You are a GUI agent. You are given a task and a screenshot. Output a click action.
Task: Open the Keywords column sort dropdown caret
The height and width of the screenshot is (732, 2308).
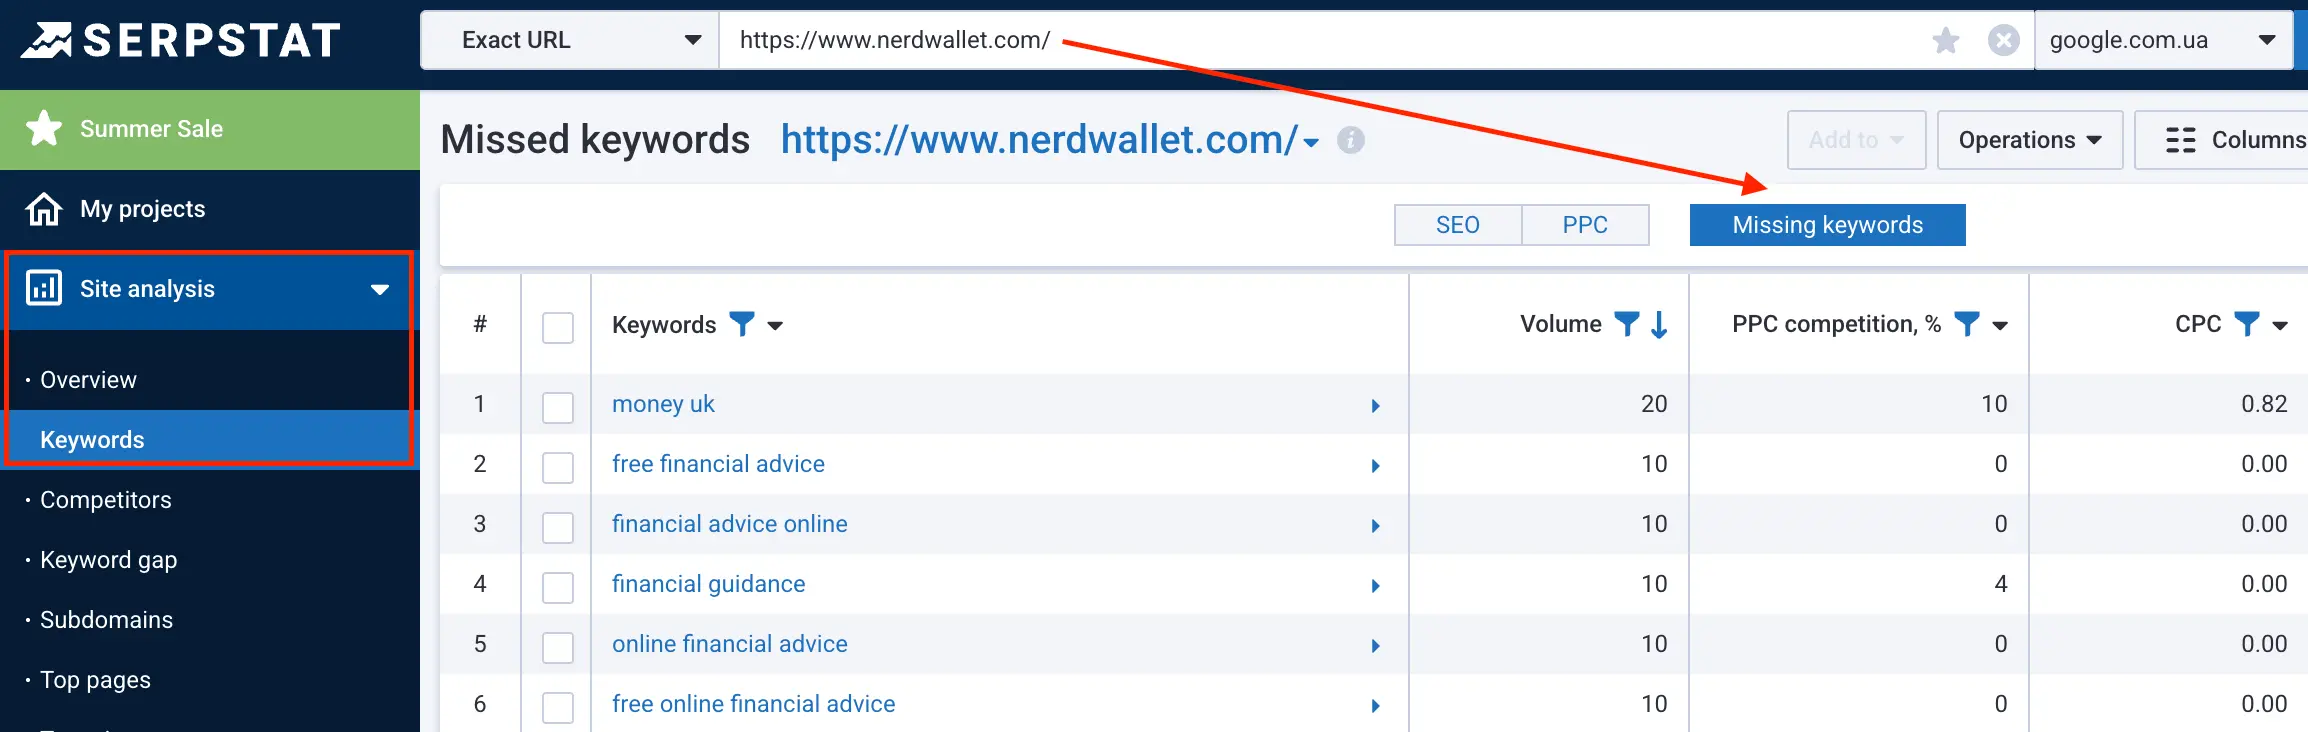pyautogui.click(x=775, y=326)
